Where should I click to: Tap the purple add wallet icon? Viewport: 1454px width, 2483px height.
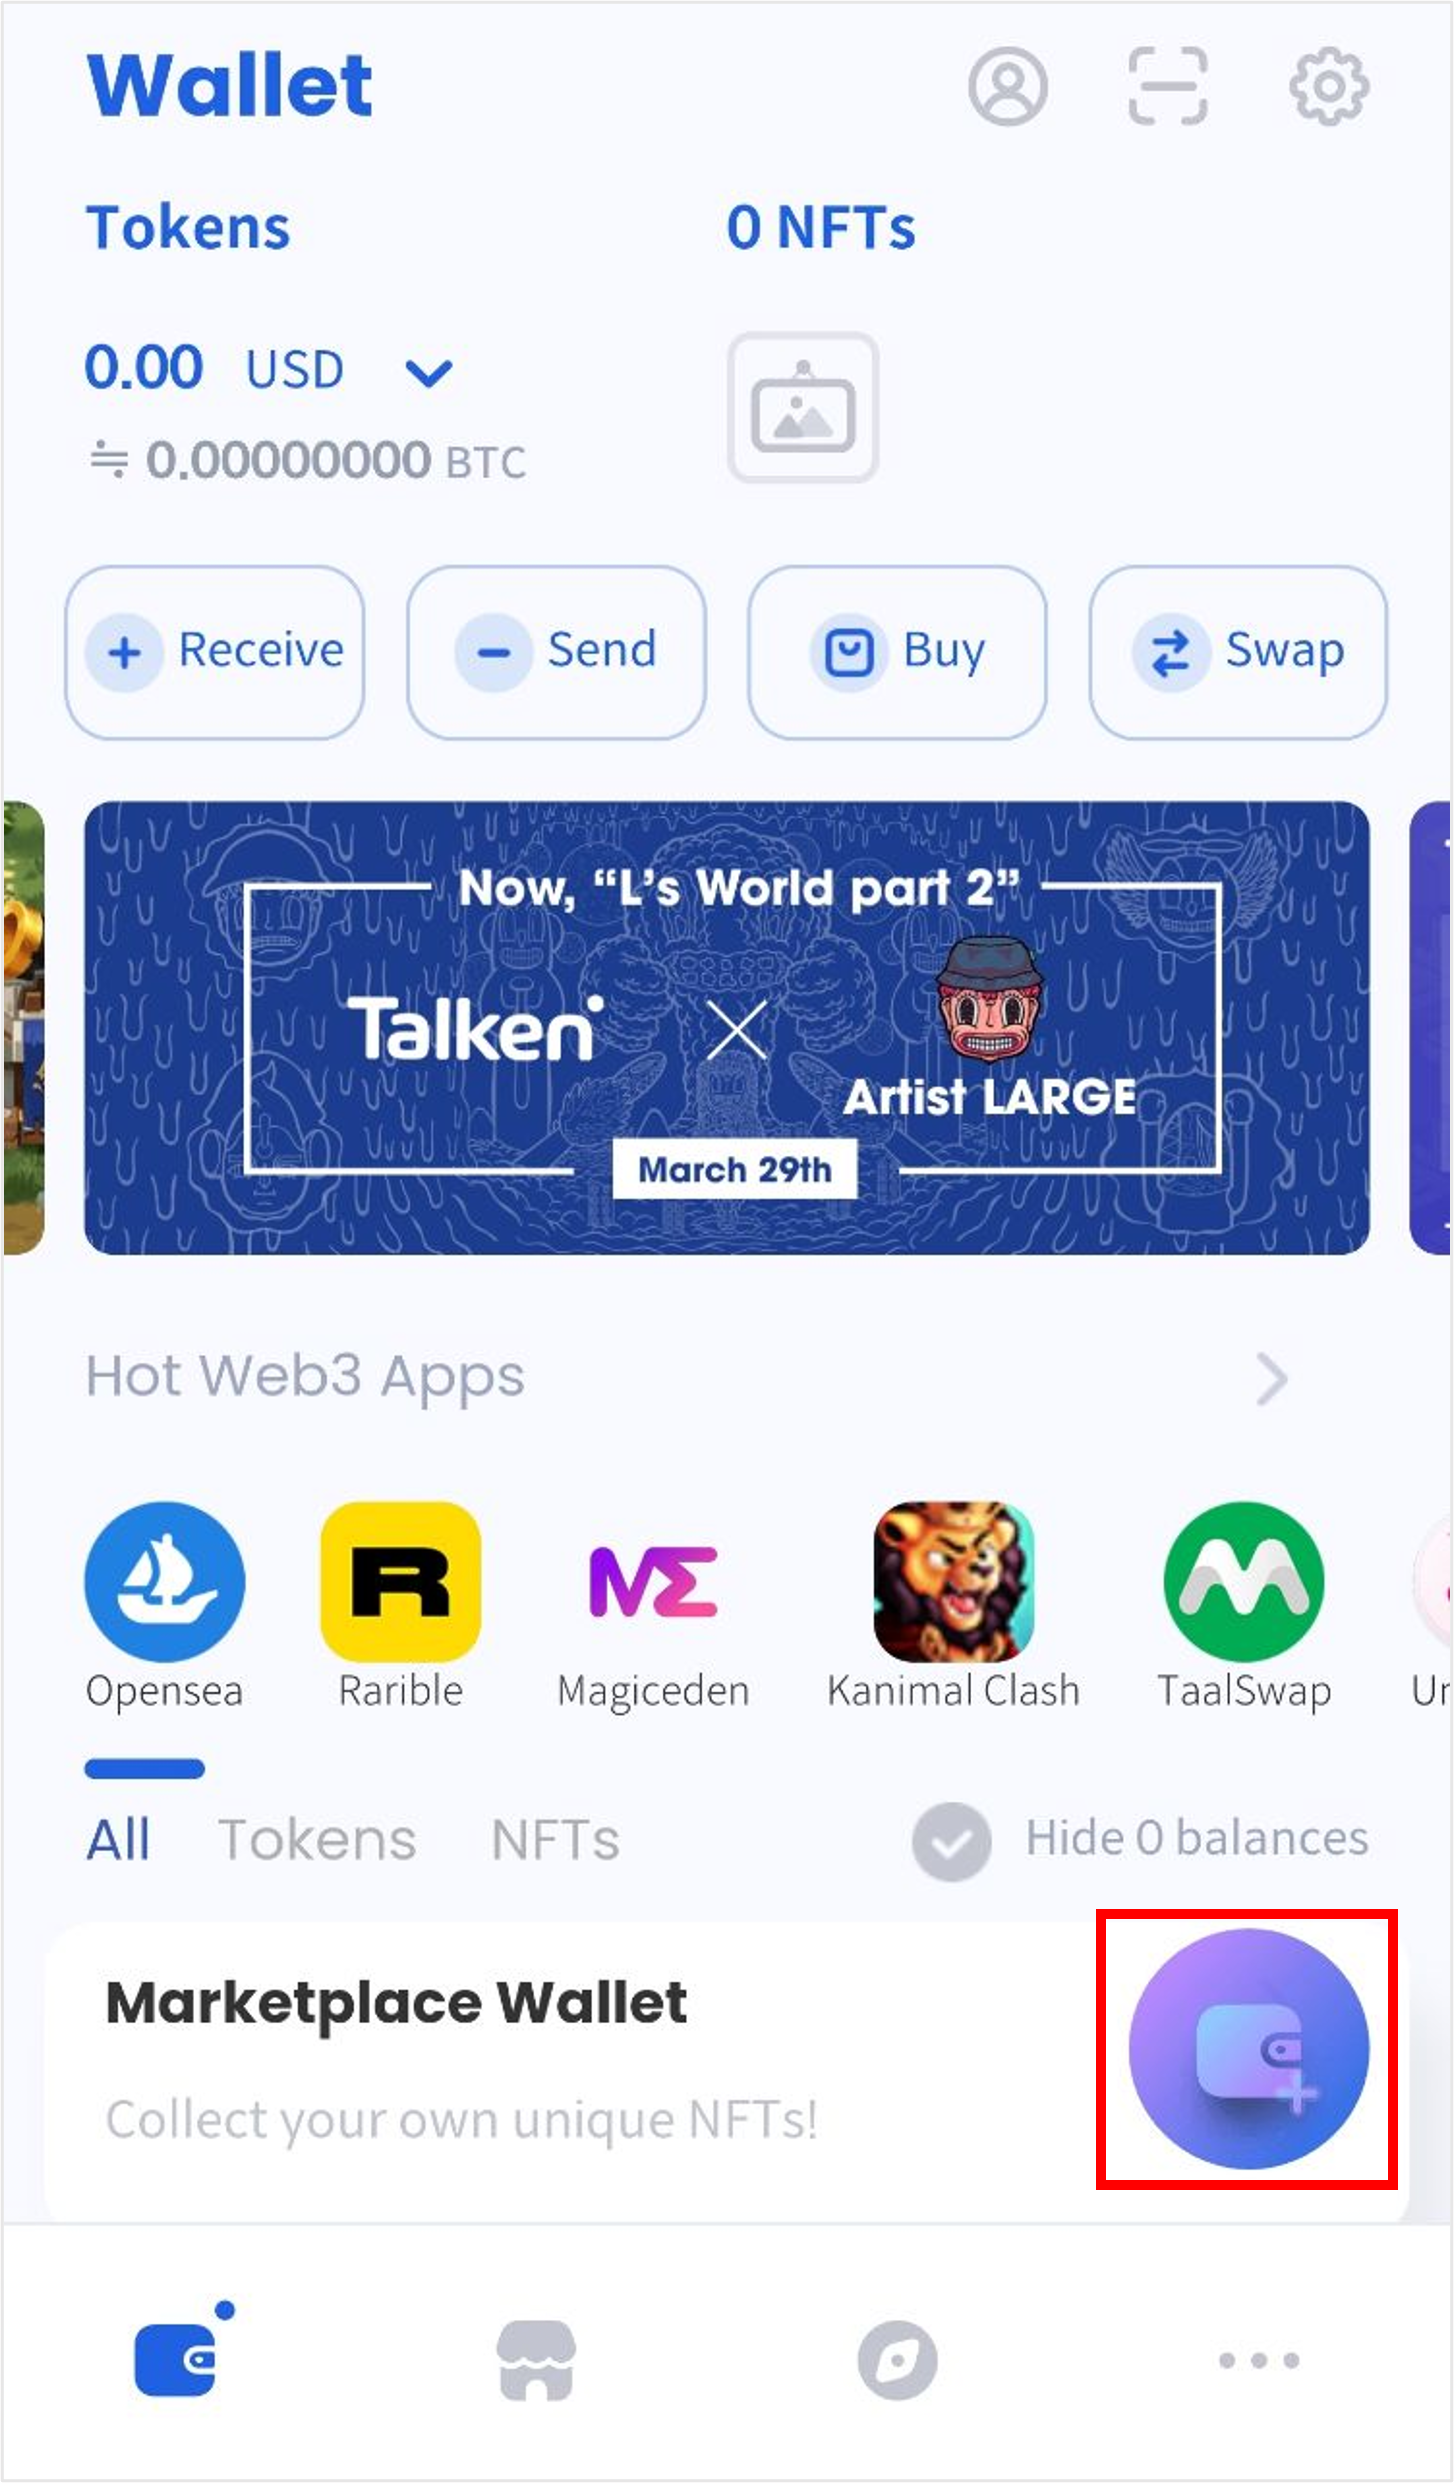click(x=1248, y=2049)
